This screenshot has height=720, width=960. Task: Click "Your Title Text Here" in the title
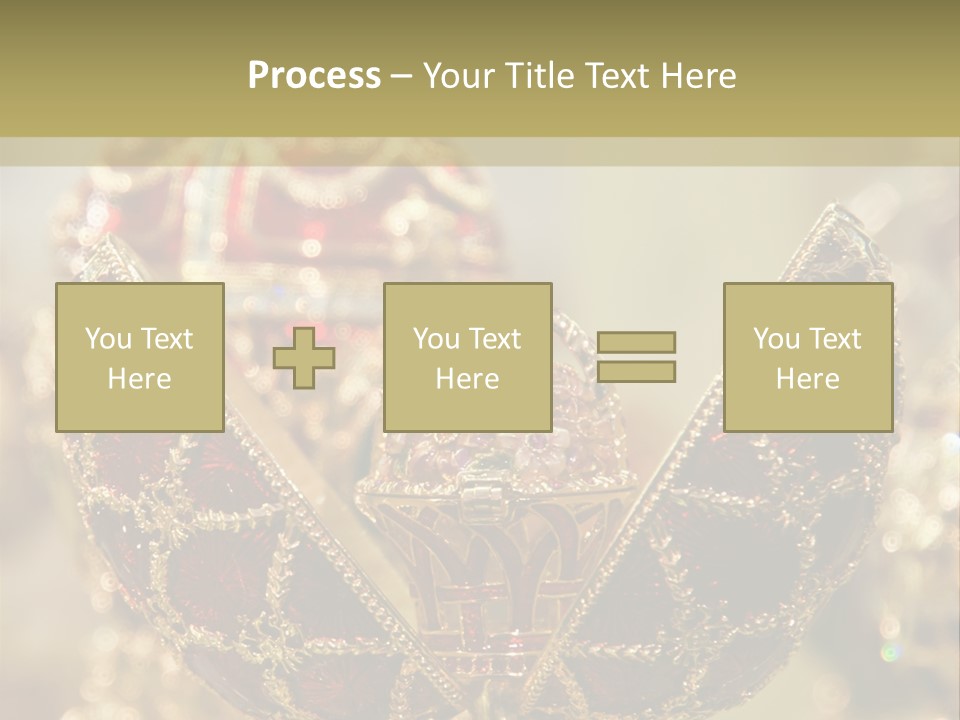[x=580, y=76]
